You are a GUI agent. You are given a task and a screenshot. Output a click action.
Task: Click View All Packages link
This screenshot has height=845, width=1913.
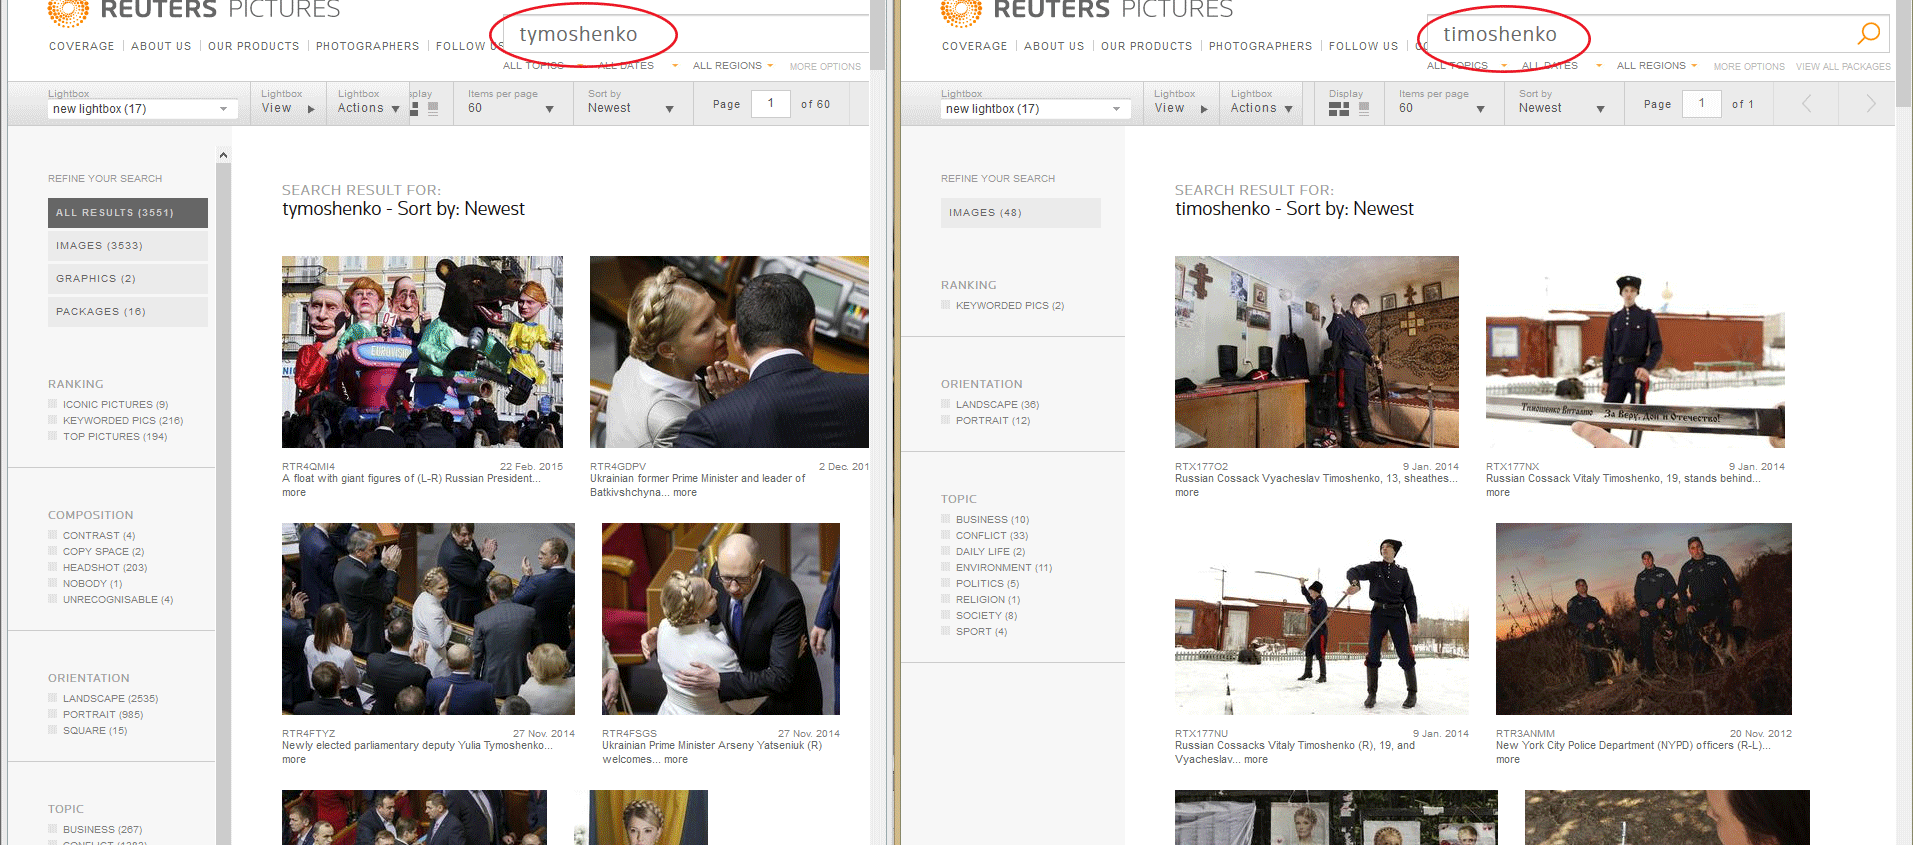(1843, 67)
